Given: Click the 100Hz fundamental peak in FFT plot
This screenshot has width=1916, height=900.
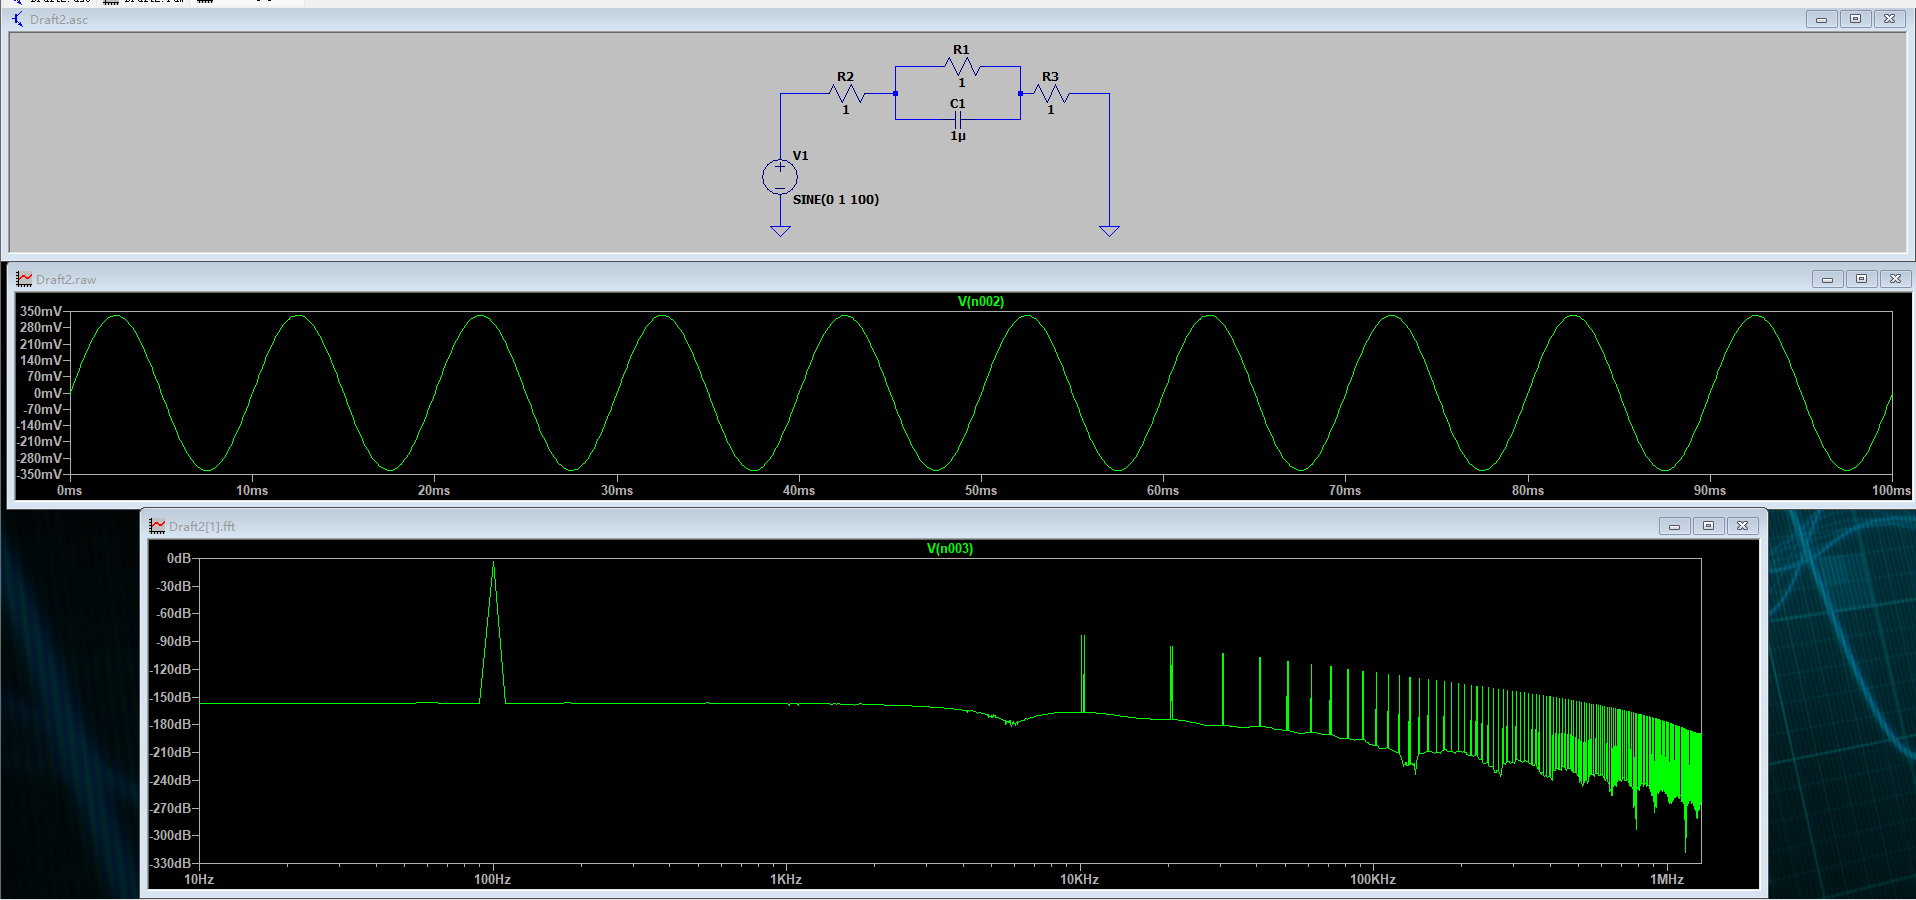Looking at the screenshot, I should 493,632.
